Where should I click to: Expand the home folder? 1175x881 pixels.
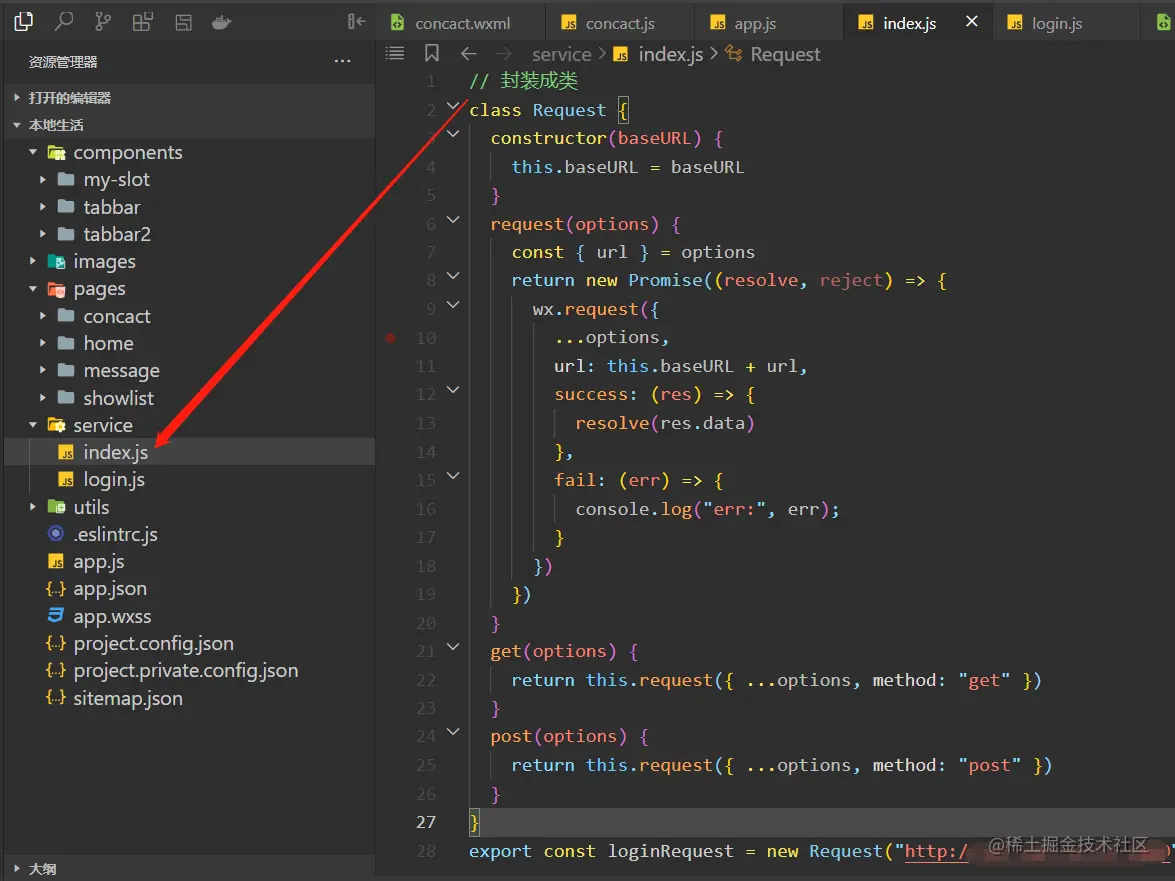(187, 343)
